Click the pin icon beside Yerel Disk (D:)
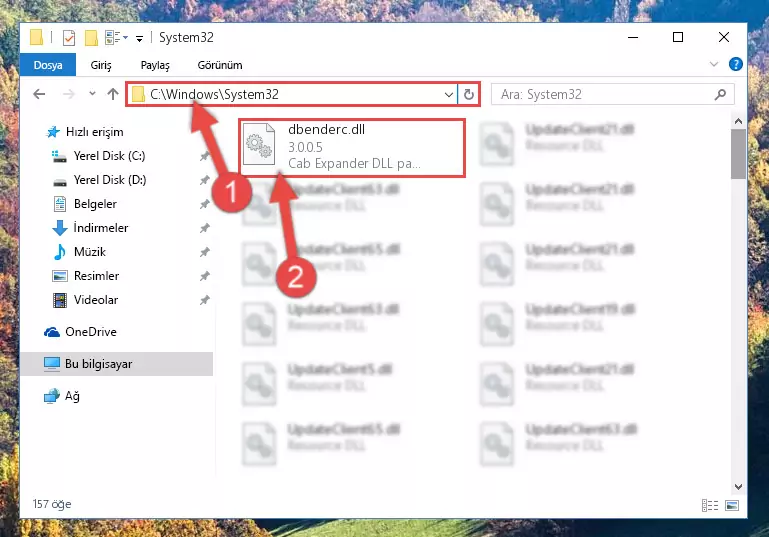The width and height of the screenshot is (769, 537). 205,180
